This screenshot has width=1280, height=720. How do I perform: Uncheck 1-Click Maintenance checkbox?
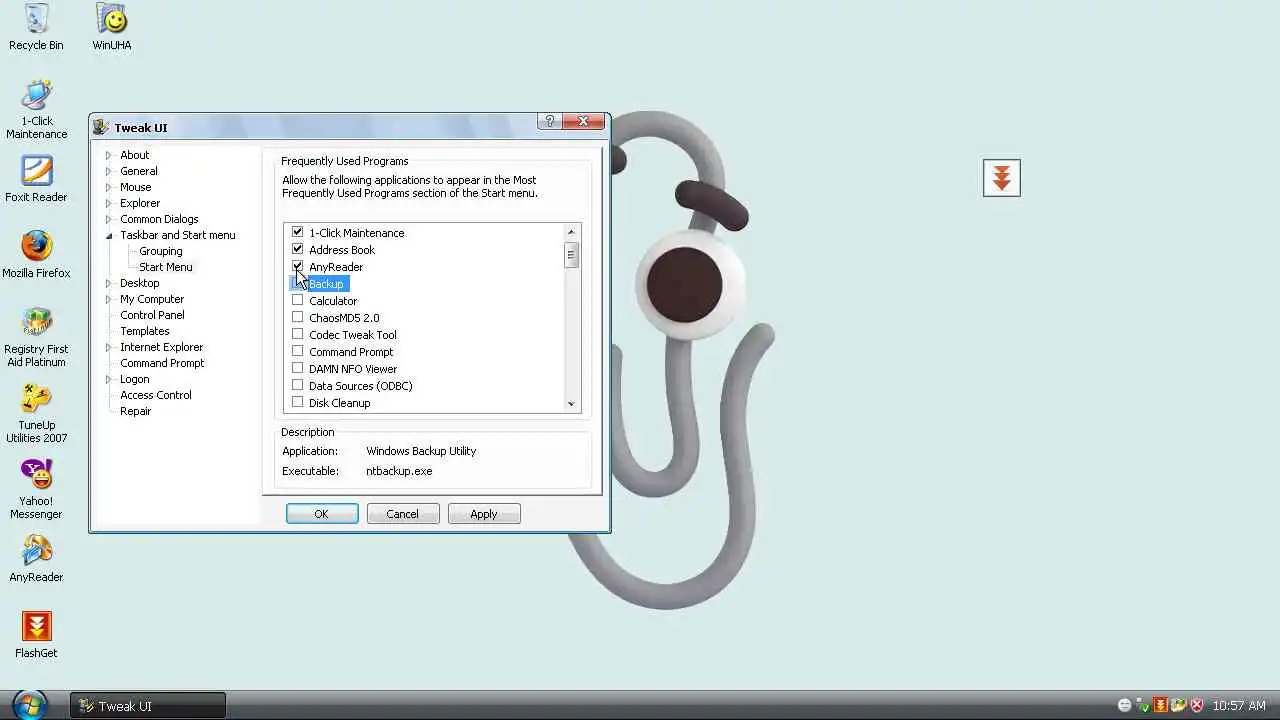click(297, 232)
